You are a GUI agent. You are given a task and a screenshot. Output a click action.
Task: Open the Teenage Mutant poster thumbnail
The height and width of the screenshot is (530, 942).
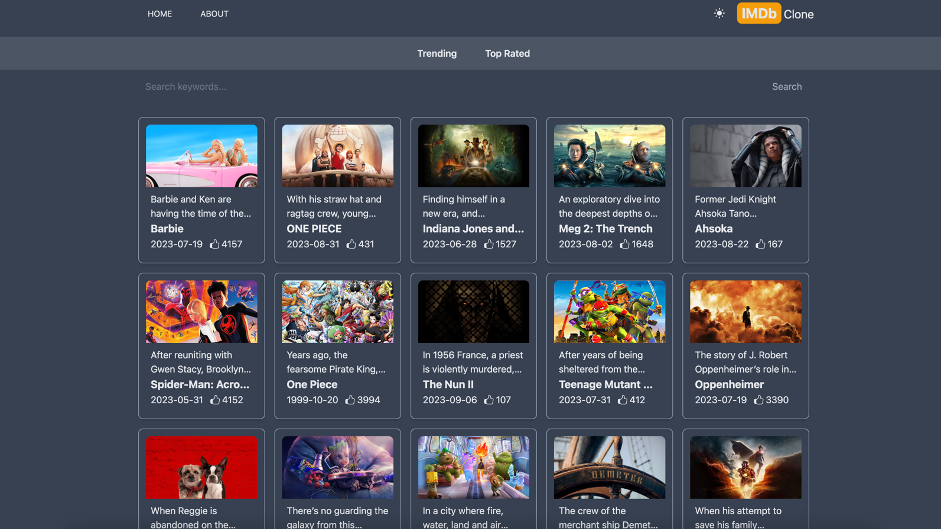609,311
